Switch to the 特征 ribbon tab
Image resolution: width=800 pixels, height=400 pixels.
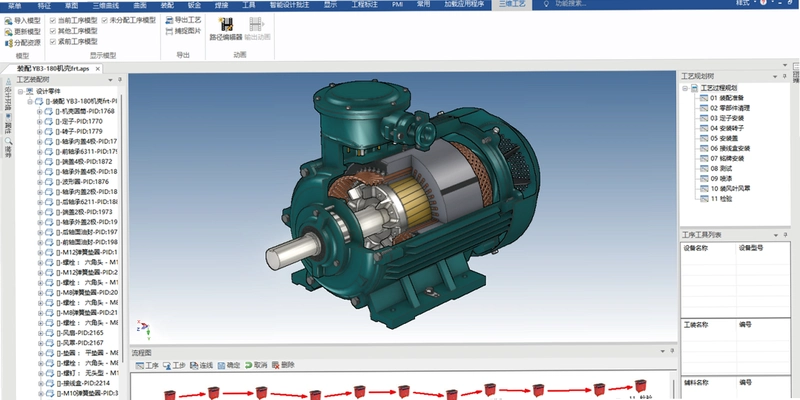click(44, 4)
